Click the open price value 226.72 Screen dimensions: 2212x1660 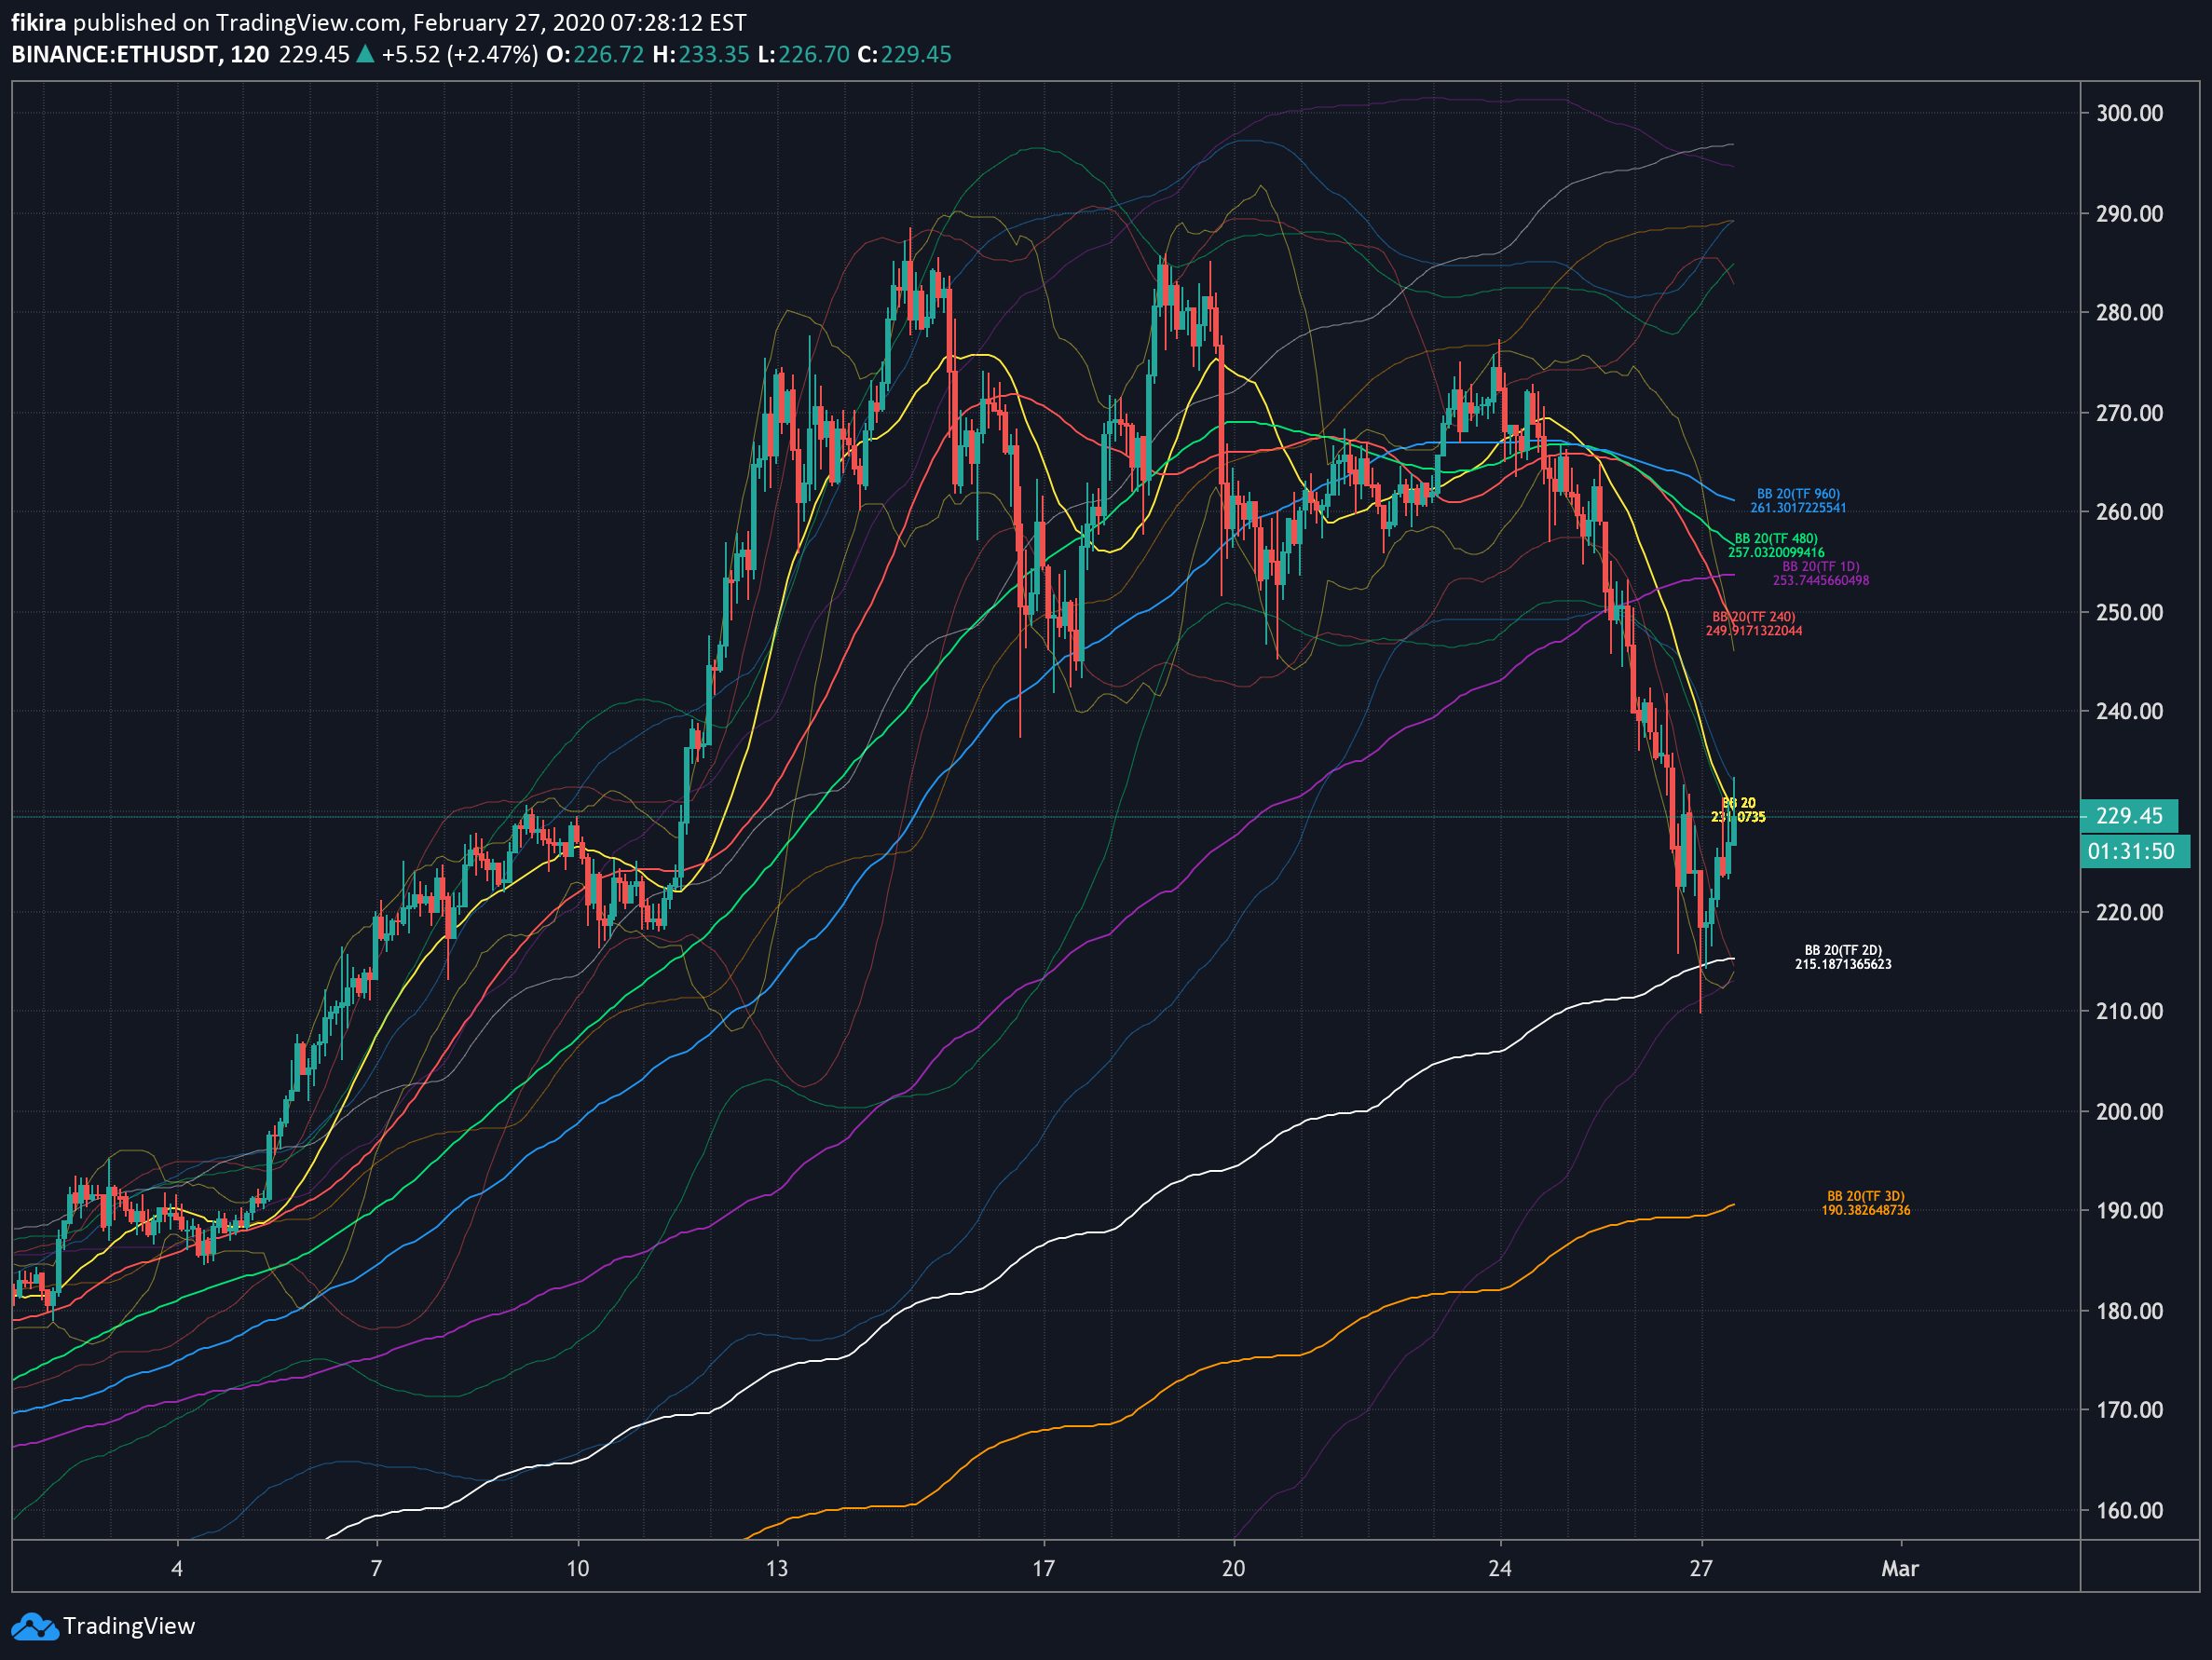(608, 54)
